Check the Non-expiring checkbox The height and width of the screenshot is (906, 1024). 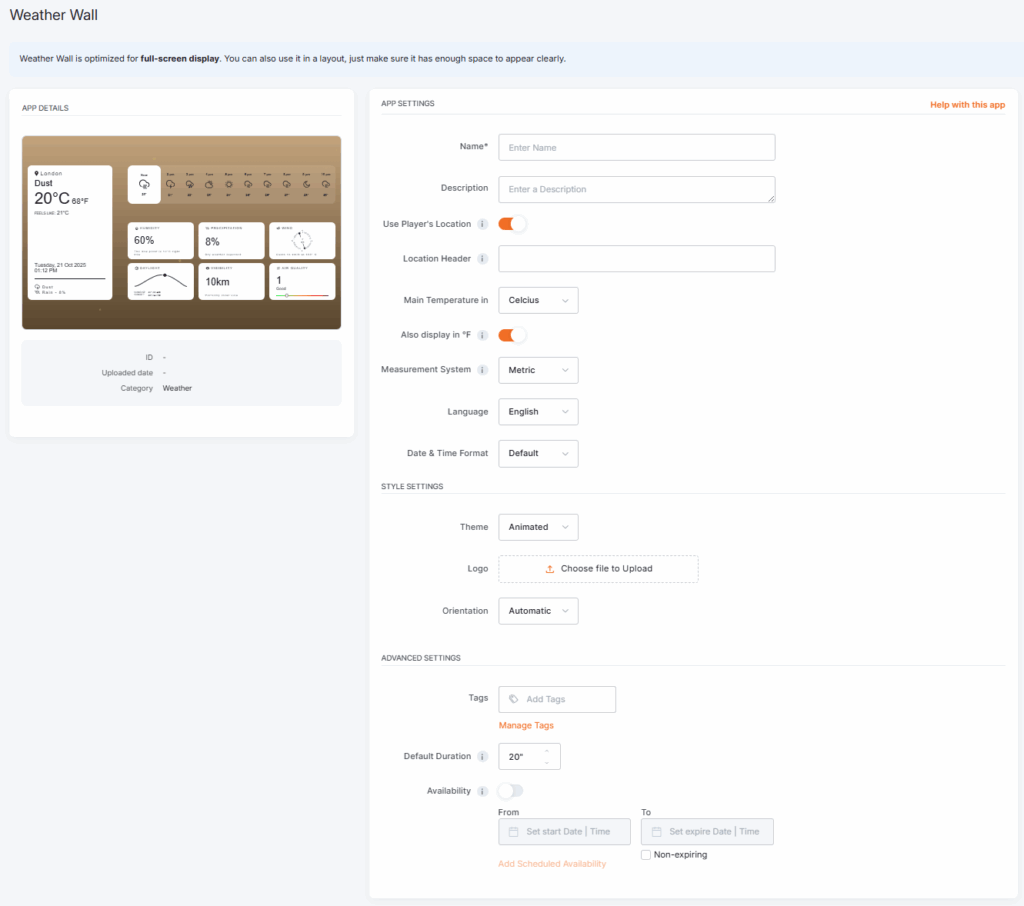[x=646, y=855]
